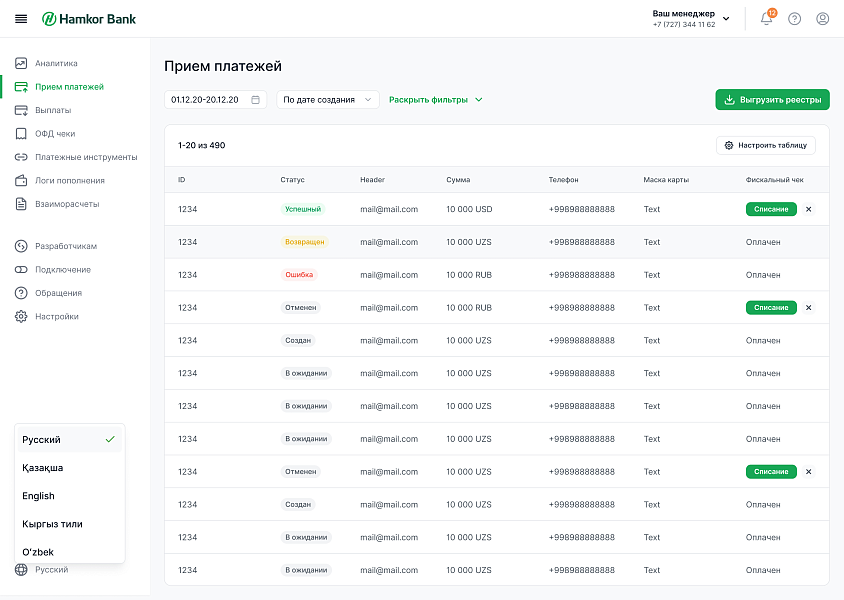Open the notification bell with 12 alerts

coord(765,18)
